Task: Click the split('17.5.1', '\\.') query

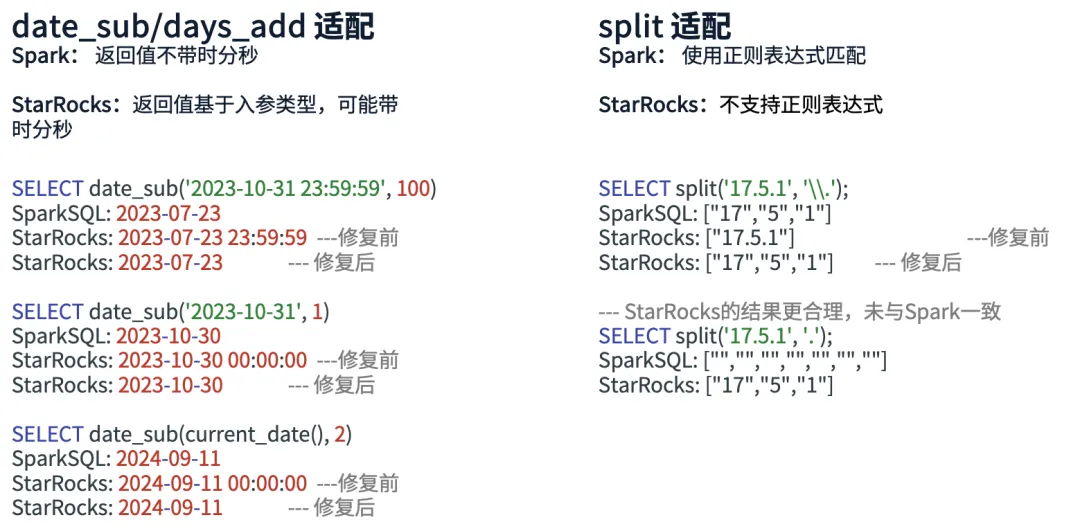Action: point(724,189)
